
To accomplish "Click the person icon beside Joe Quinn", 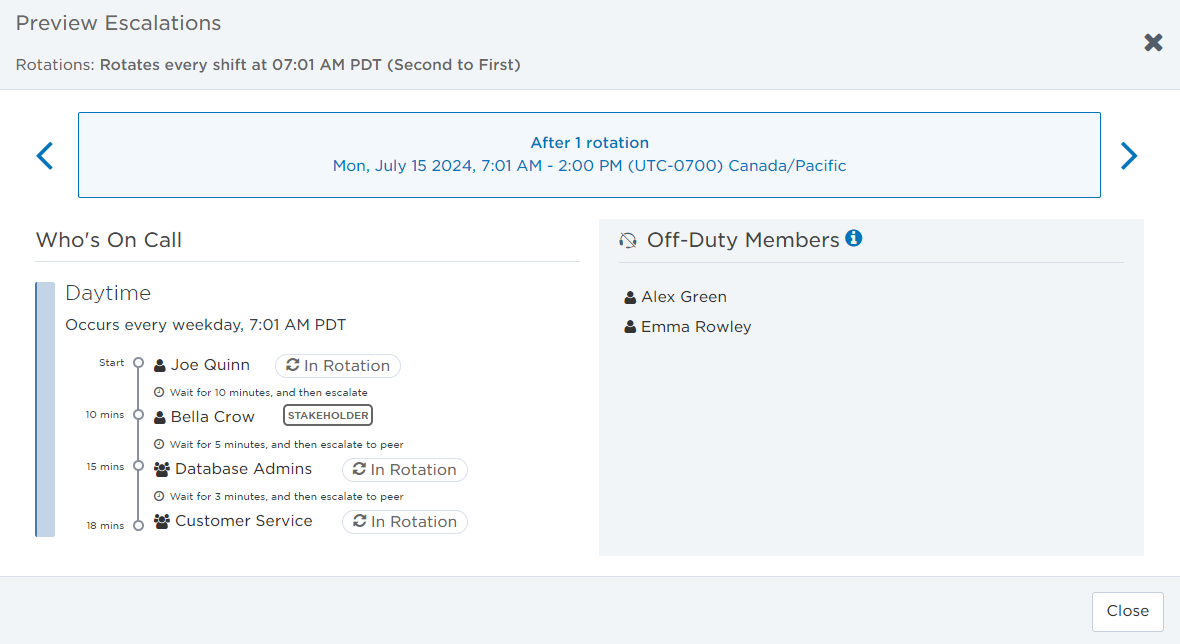I will click(160, 366).
